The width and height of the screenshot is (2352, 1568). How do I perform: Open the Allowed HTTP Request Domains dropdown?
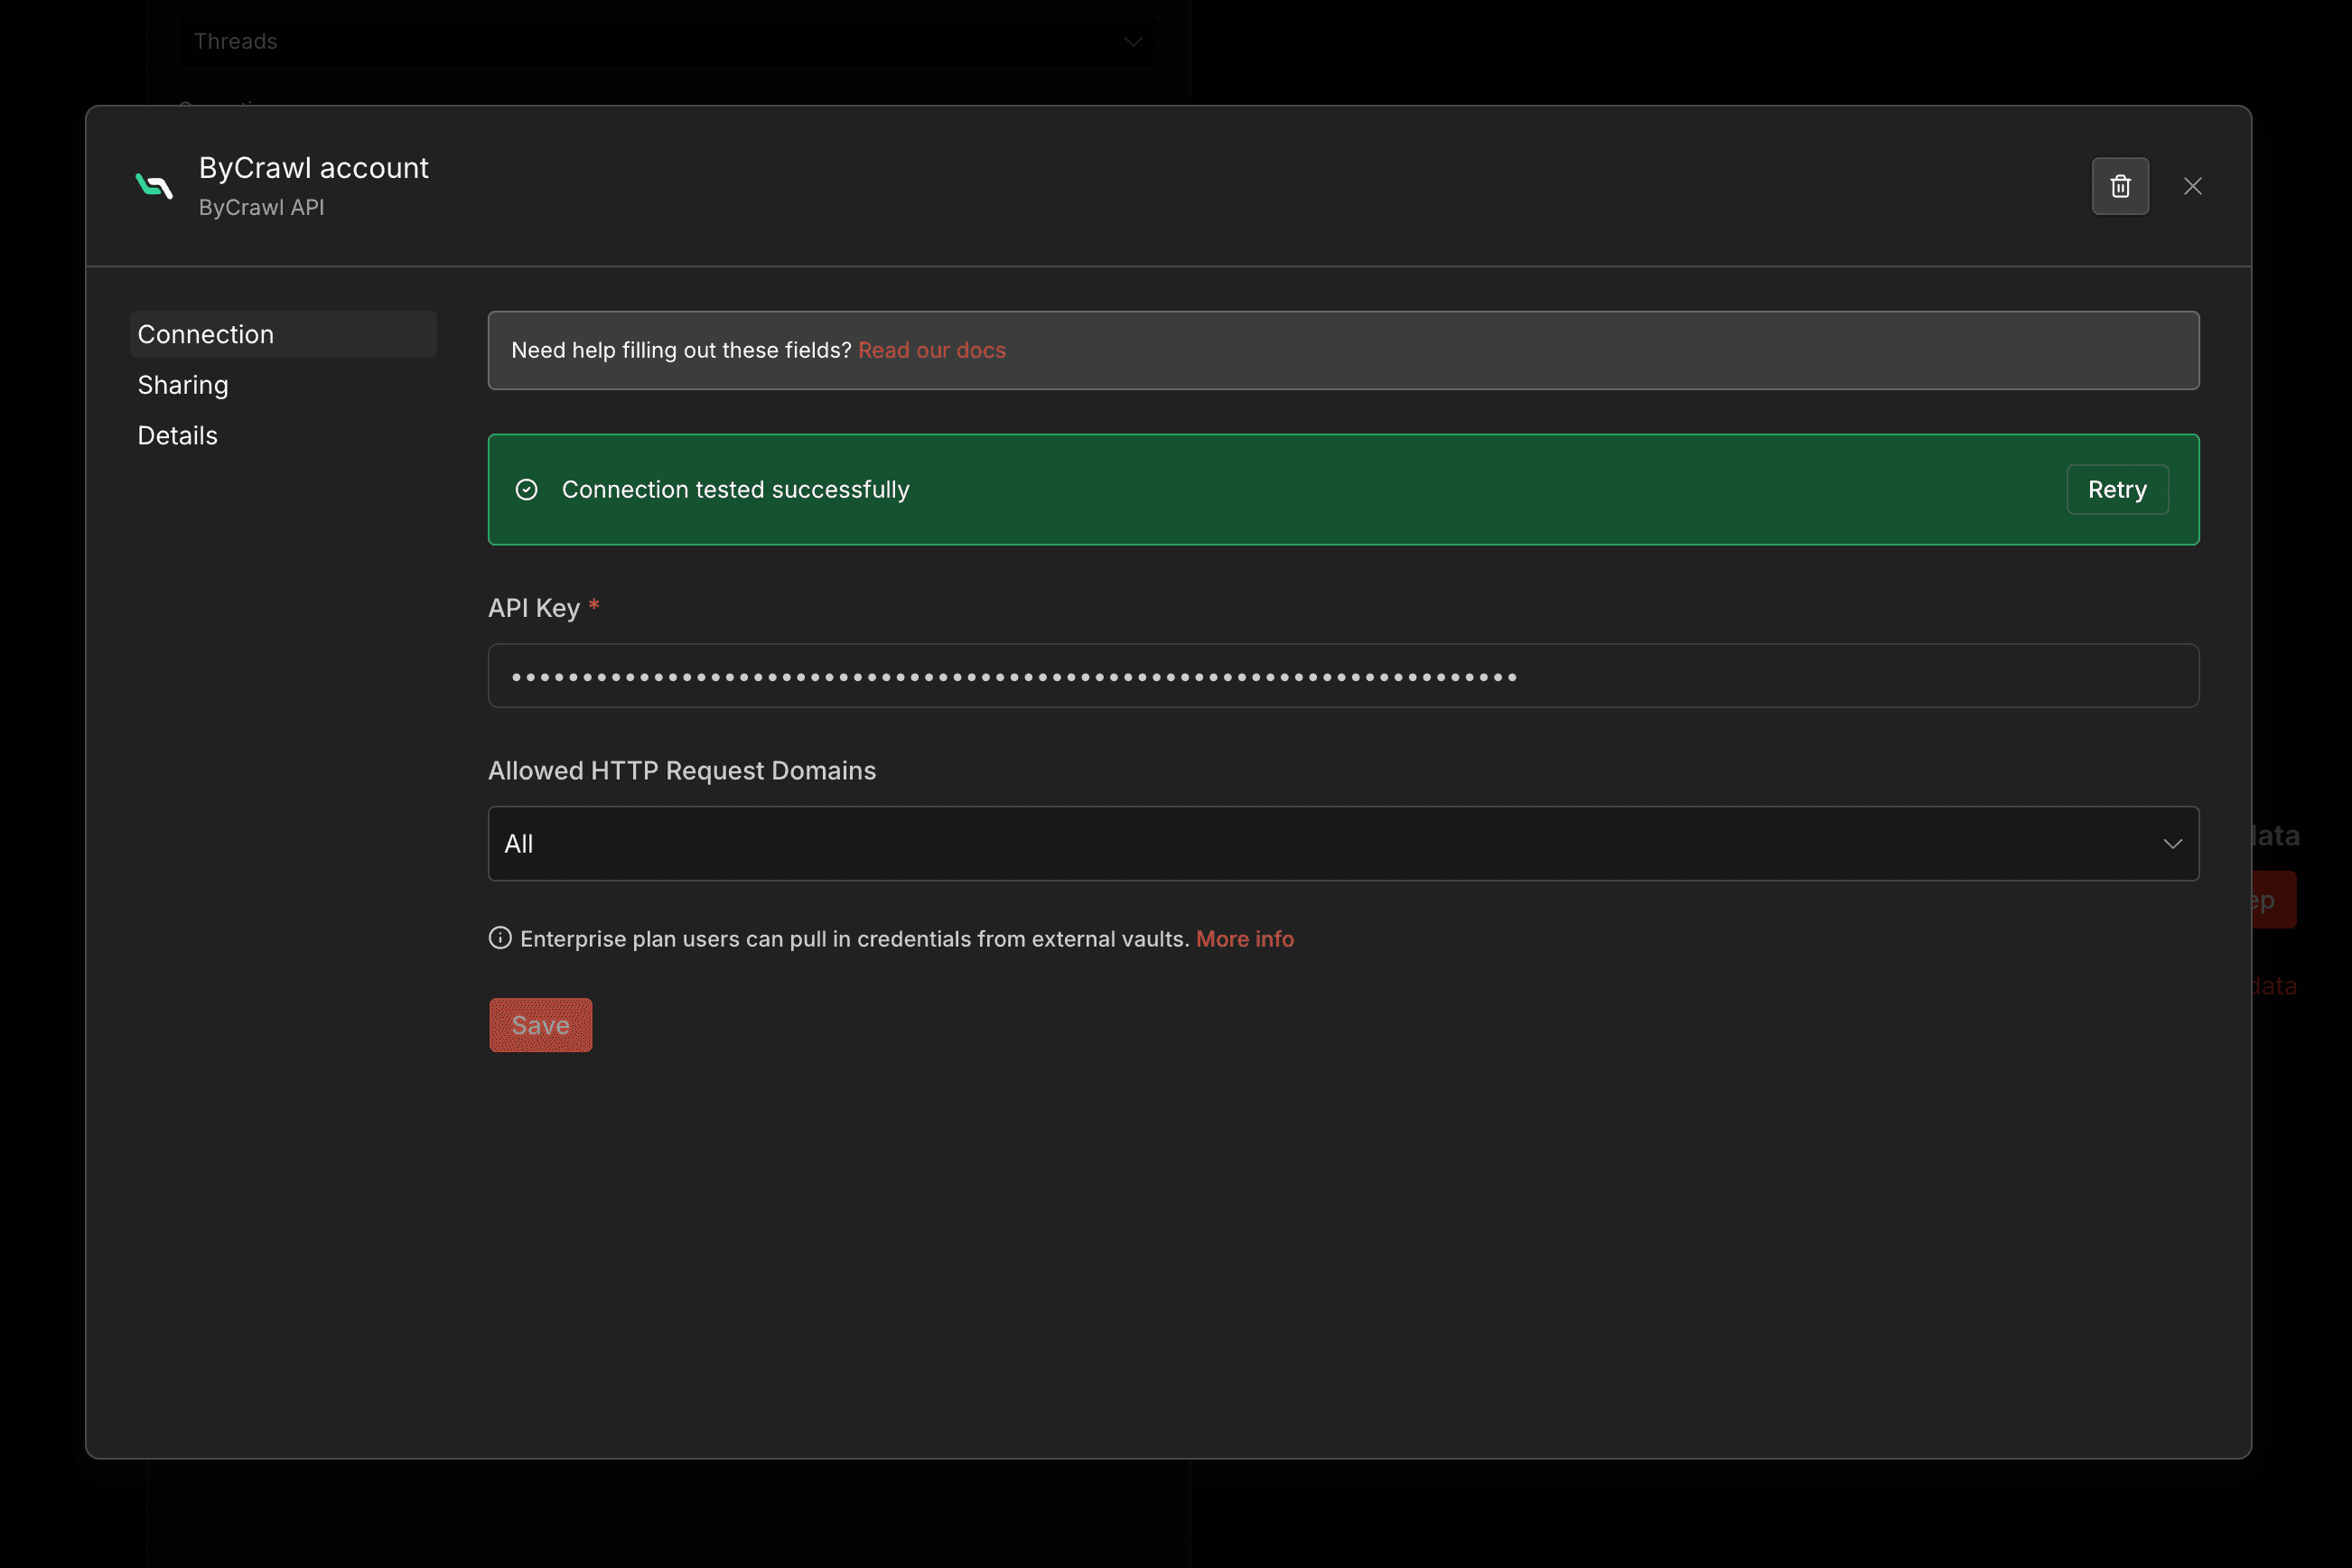[x=1342, y=843]
